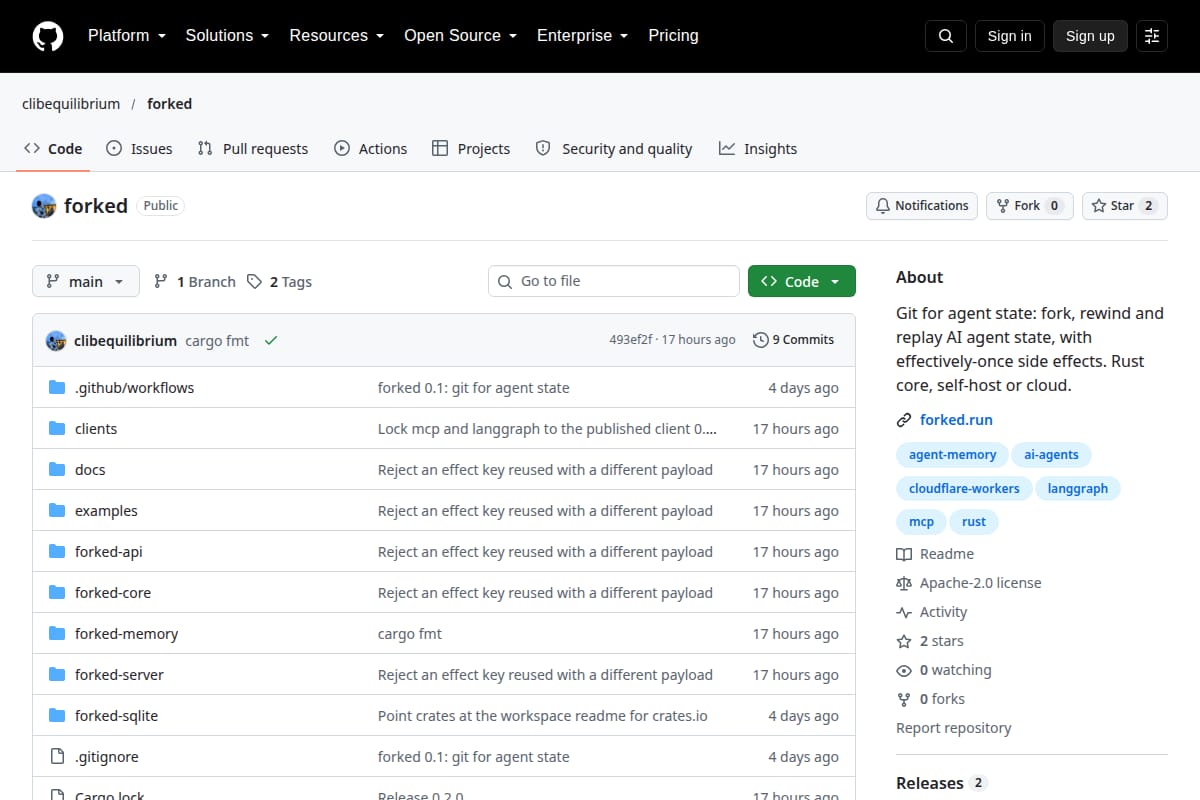Click the Fork button
Viewport: 1200px width, 800px height.
click(1030, 206)
